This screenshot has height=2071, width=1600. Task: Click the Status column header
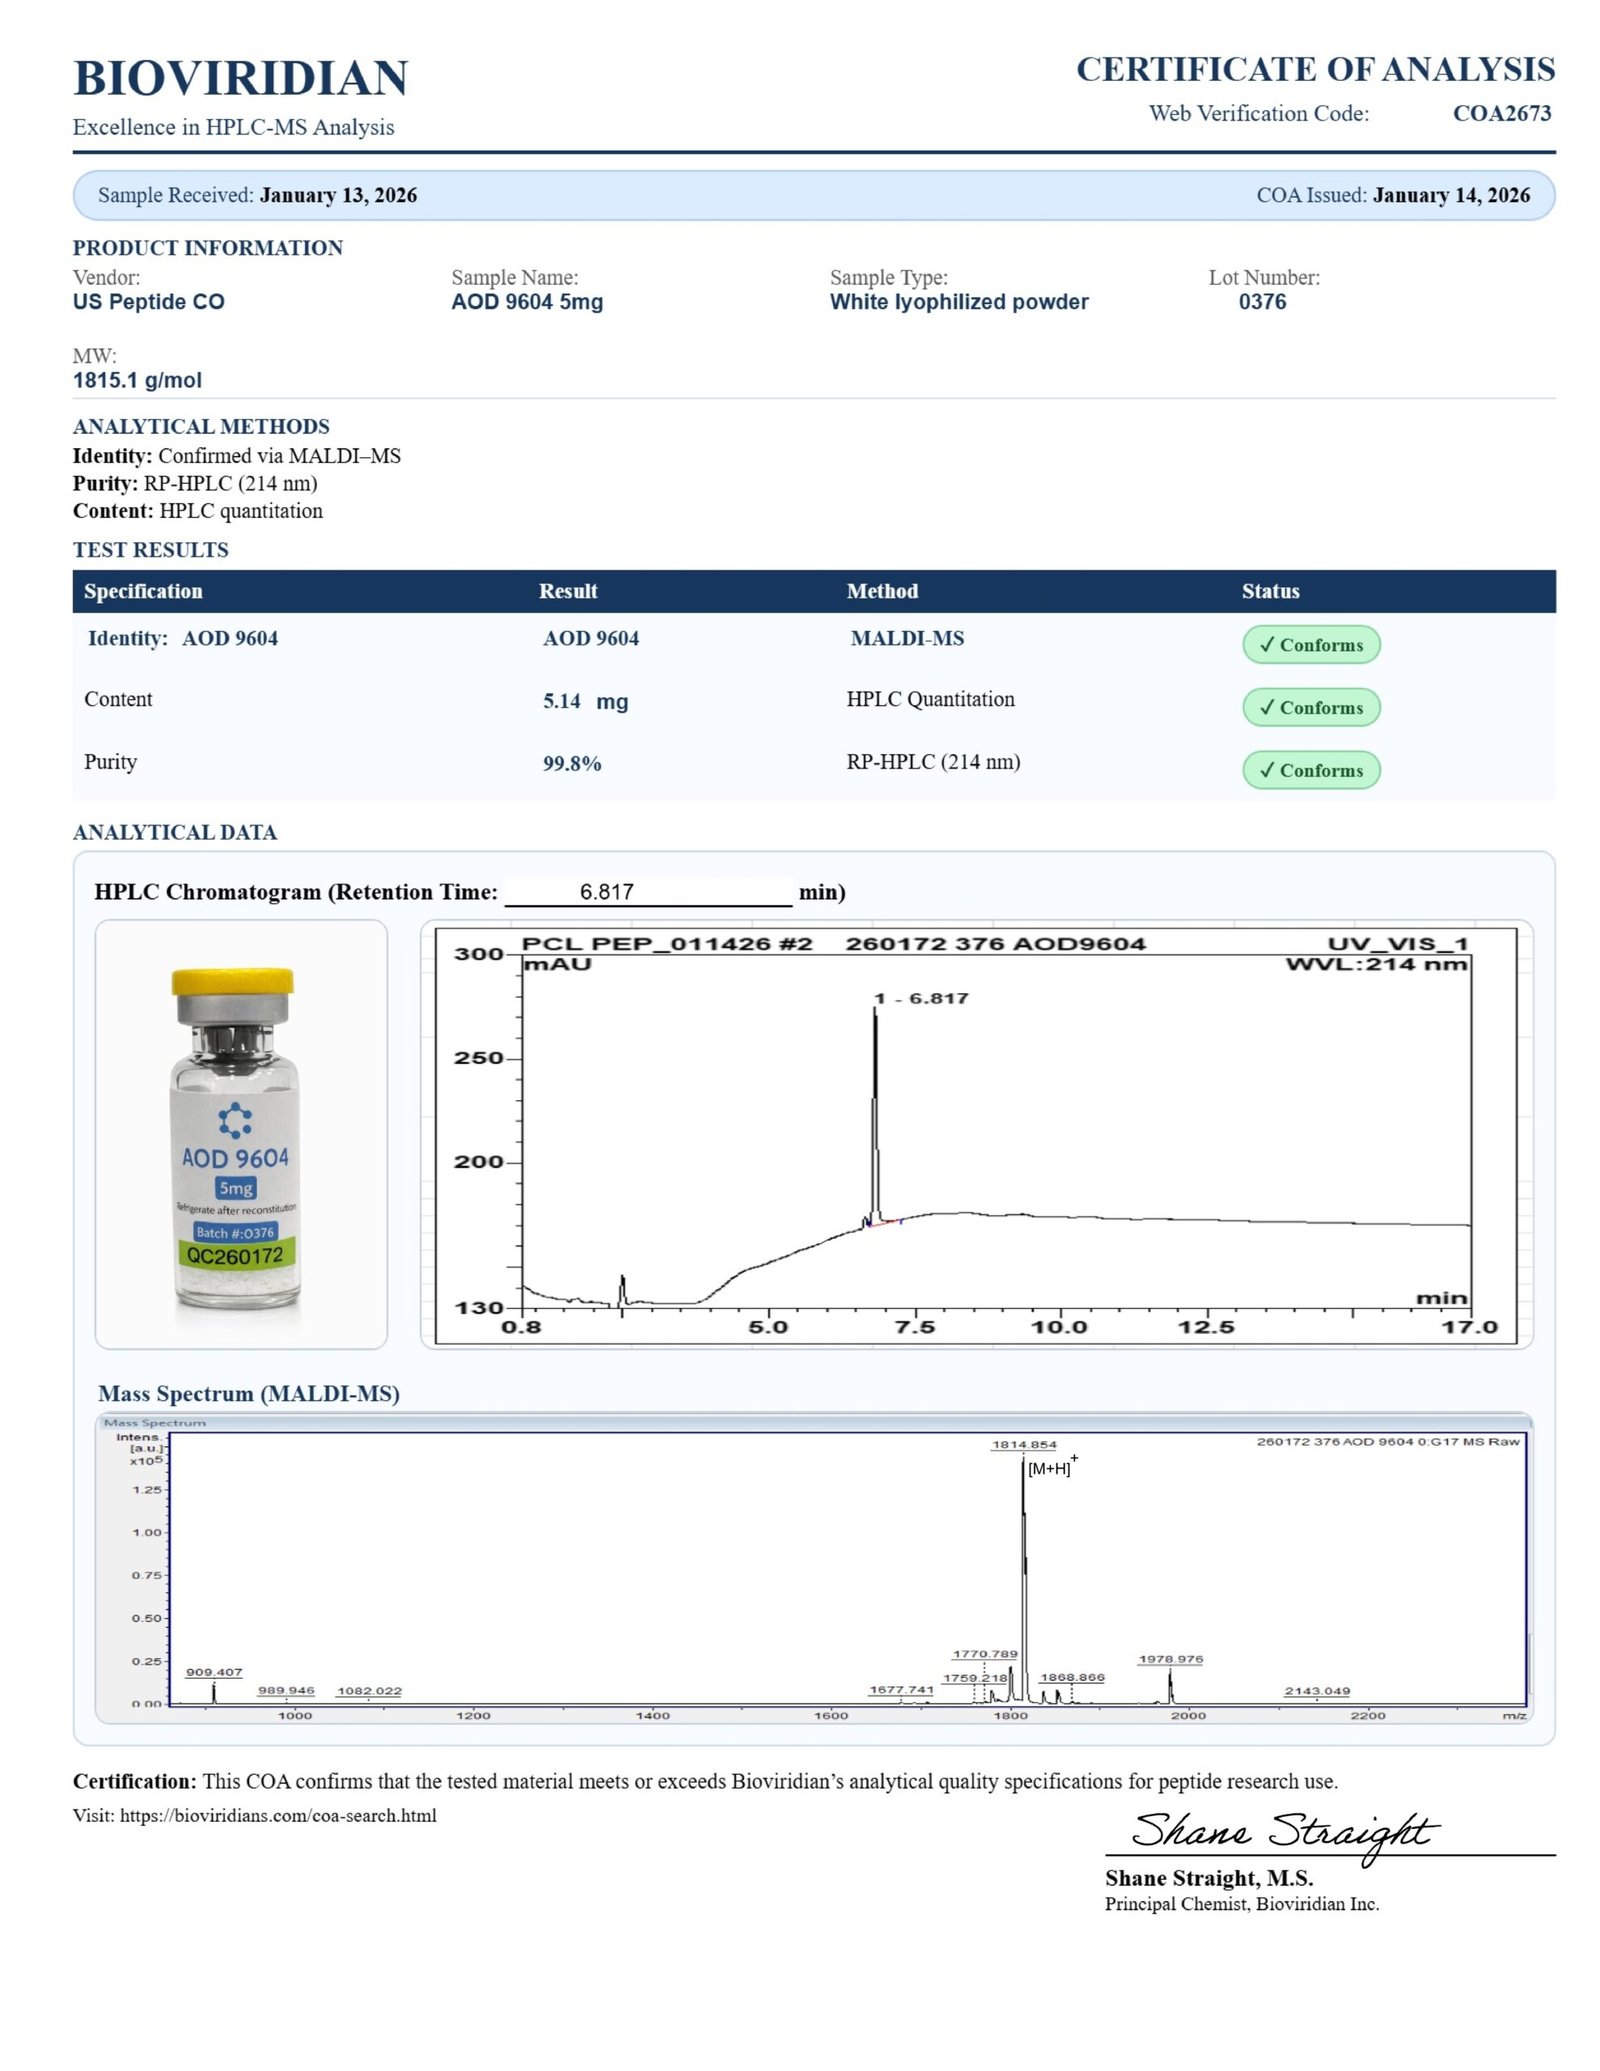tap(1270, 591)
